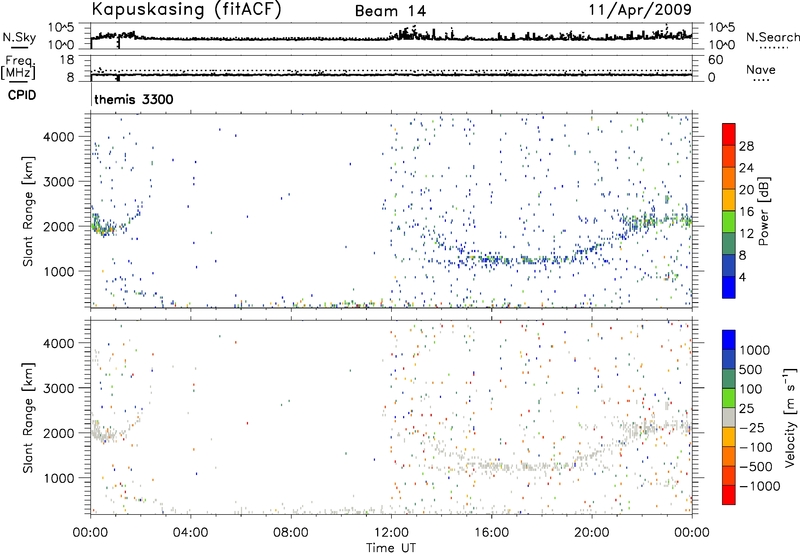800x554 pixels.
Task: Click the date 11/Apr/2009
Action: (x=640, y=10)
